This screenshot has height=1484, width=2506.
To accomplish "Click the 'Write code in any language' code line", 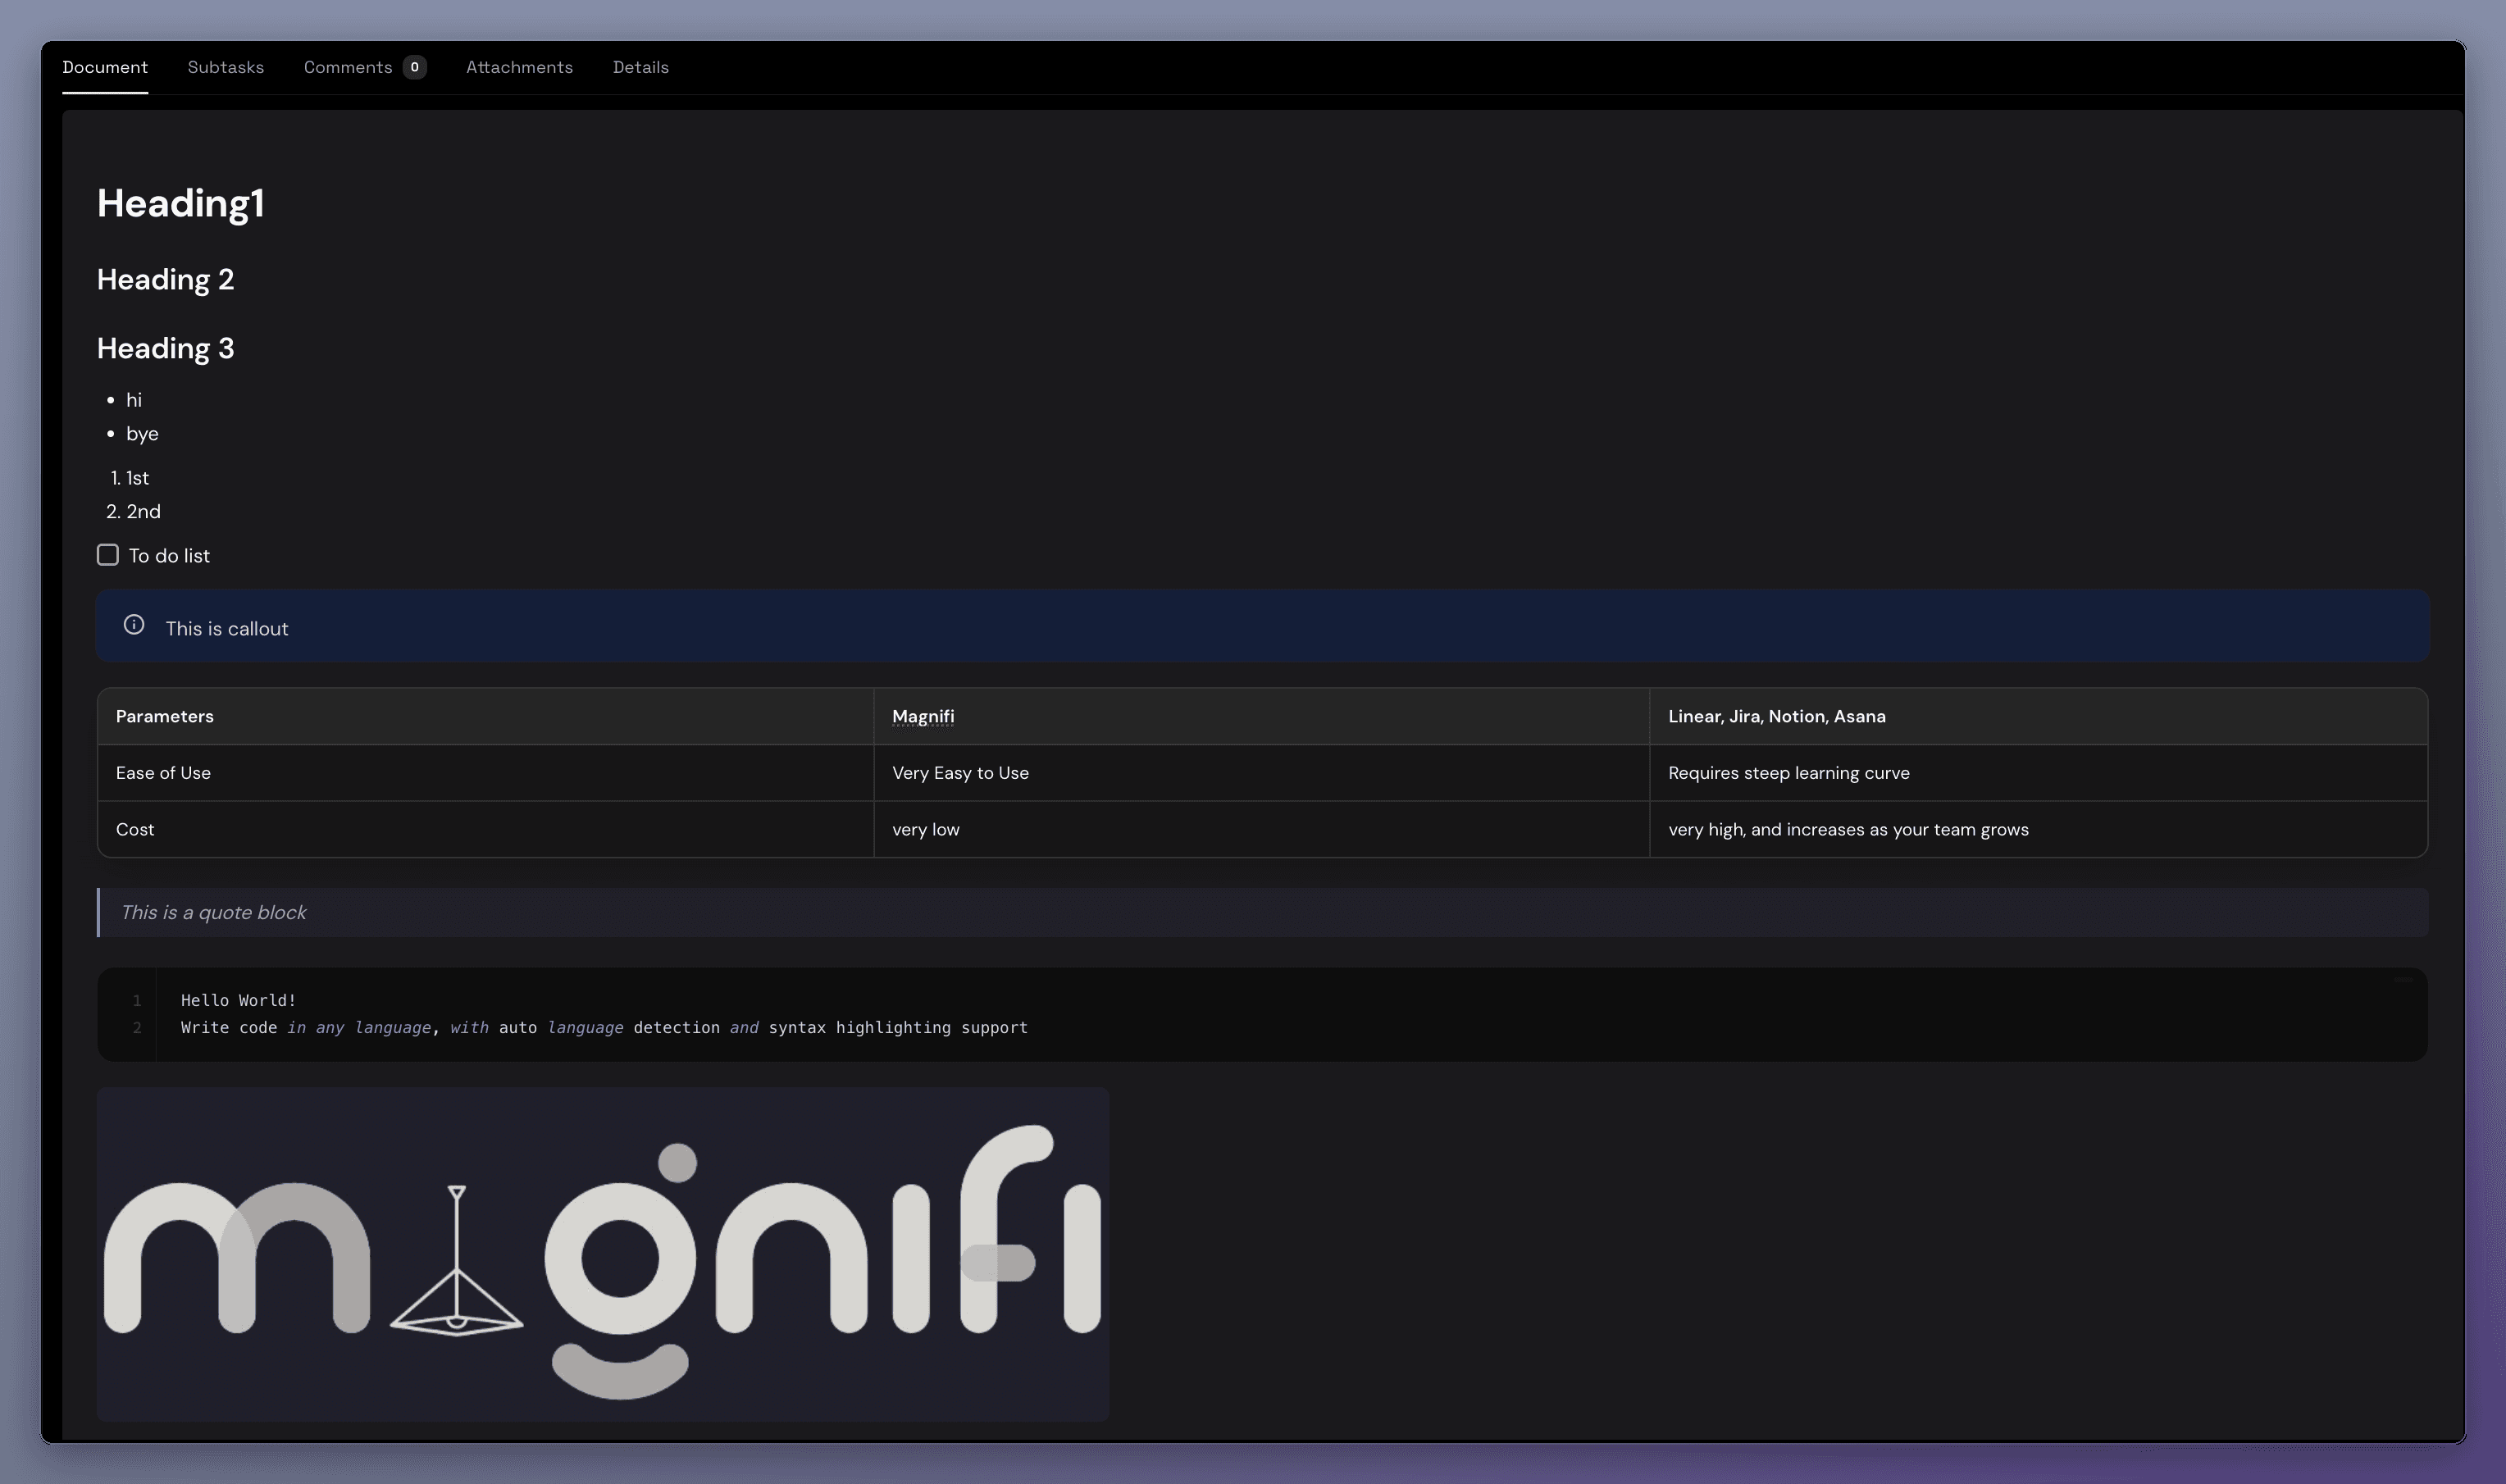I will [604, 1027].
